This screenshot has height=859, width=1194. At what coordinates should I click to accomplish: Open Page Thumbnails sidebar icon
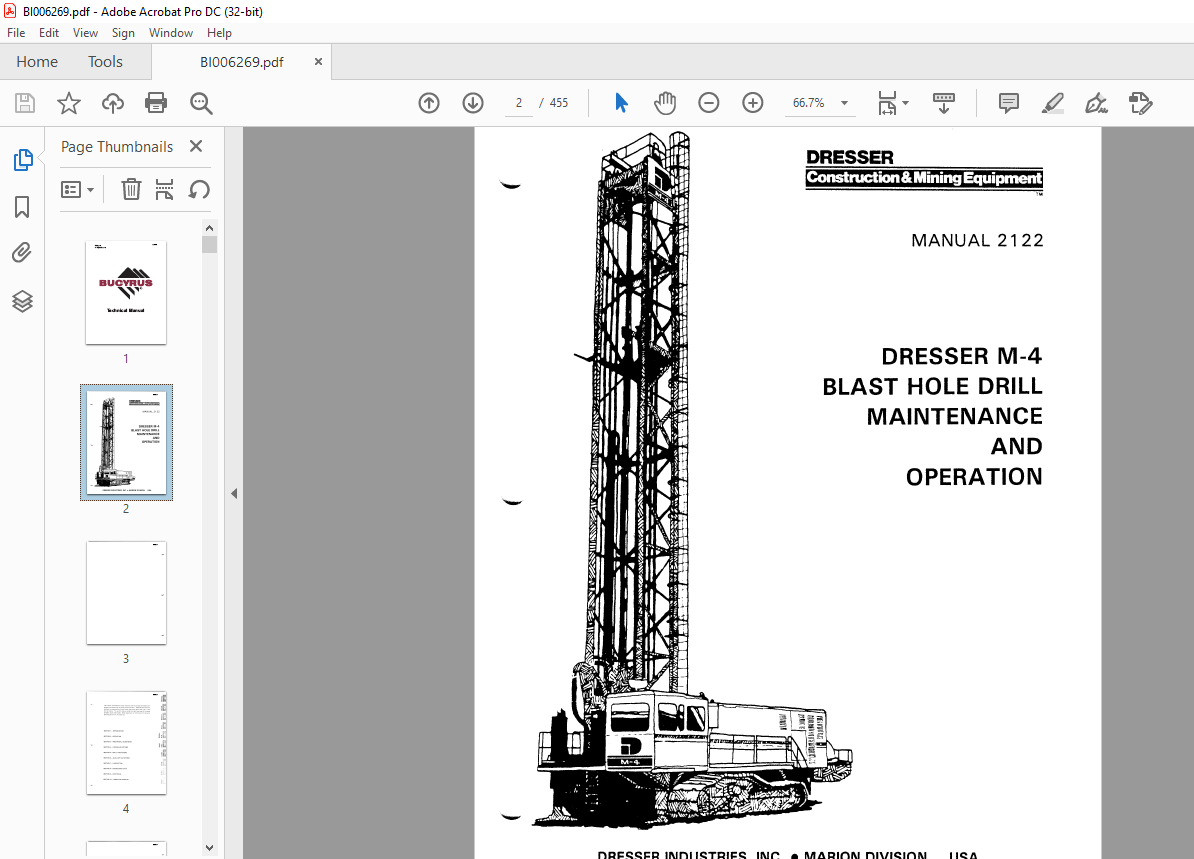[23, 160]
